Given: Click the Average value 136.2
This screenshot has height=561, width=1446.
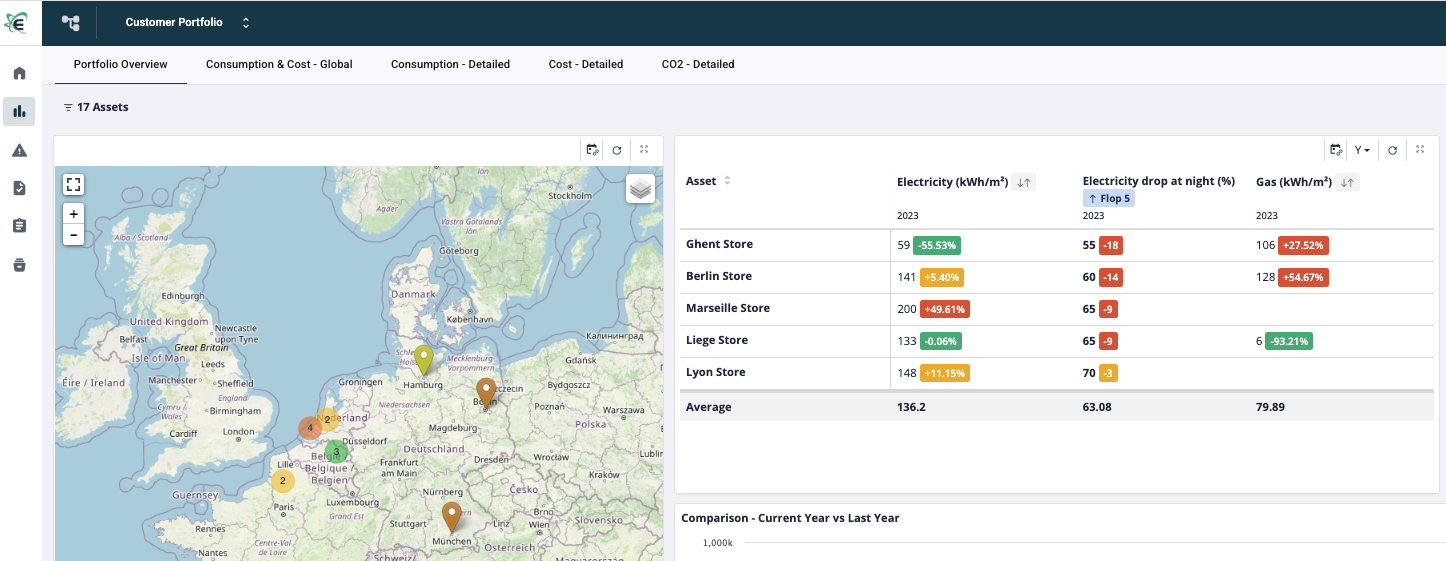Looking at the screenshot, I should pyautogui.click(x=911, y=407).
